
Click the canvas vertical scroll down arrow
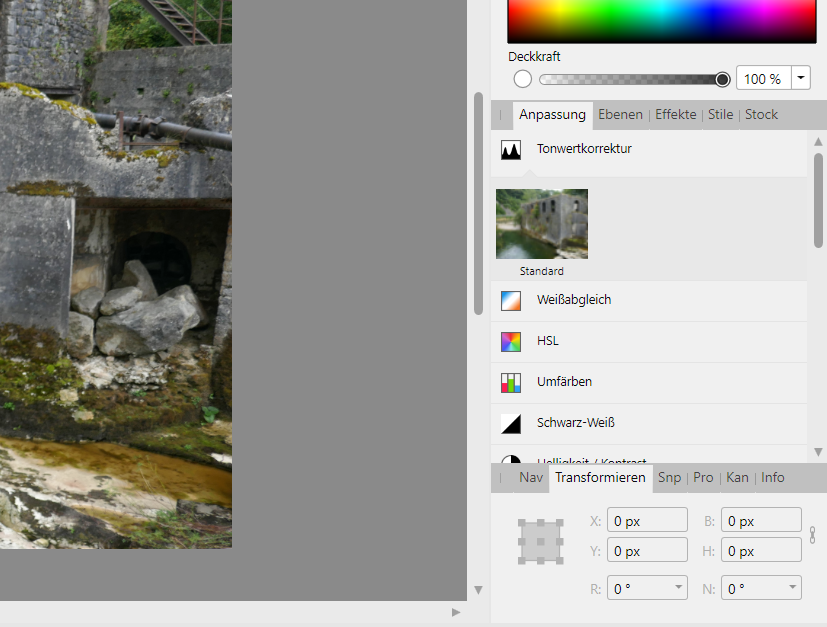478,590
